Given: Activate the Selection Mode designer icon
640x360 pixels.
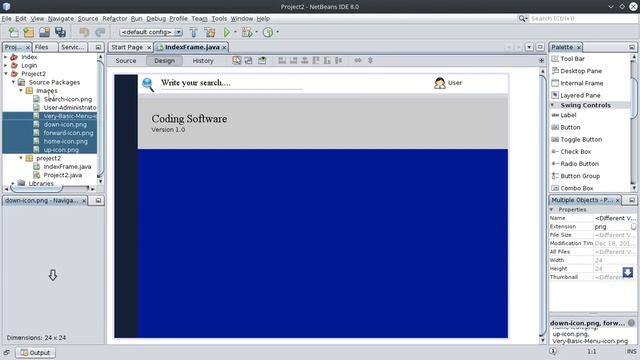Looking at the screenshot, I should [237, 60].
